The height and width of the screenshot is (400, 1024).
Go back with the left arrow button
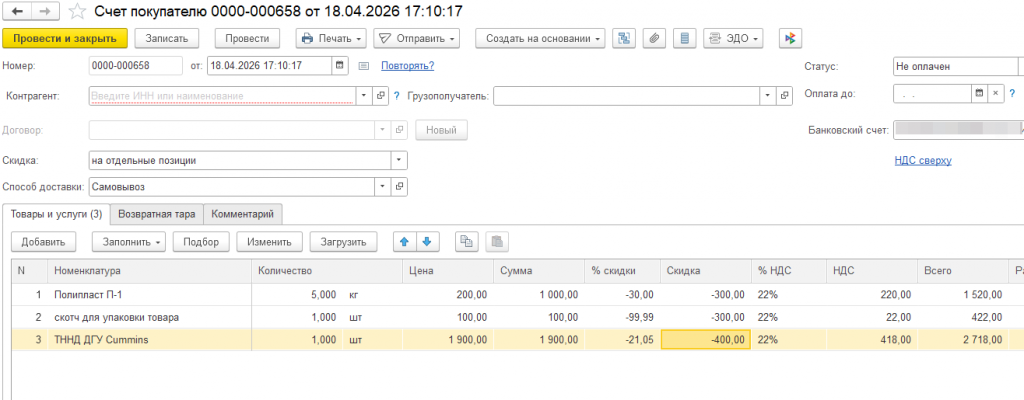(x=18, y=11)
